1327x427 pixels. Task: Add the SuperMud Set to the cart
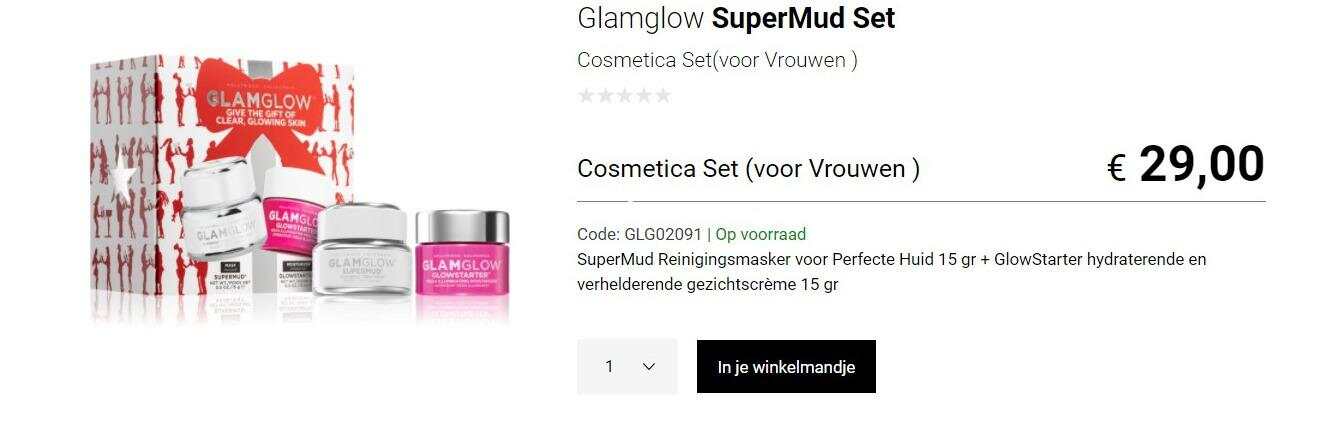tap(786, 367)
